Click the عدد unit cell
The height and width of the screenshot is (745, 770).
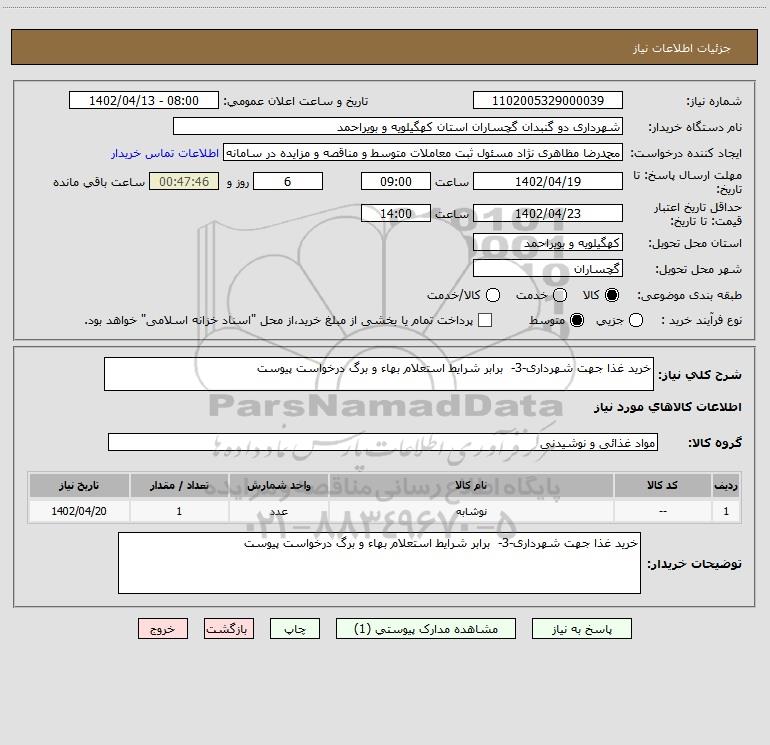278,511
